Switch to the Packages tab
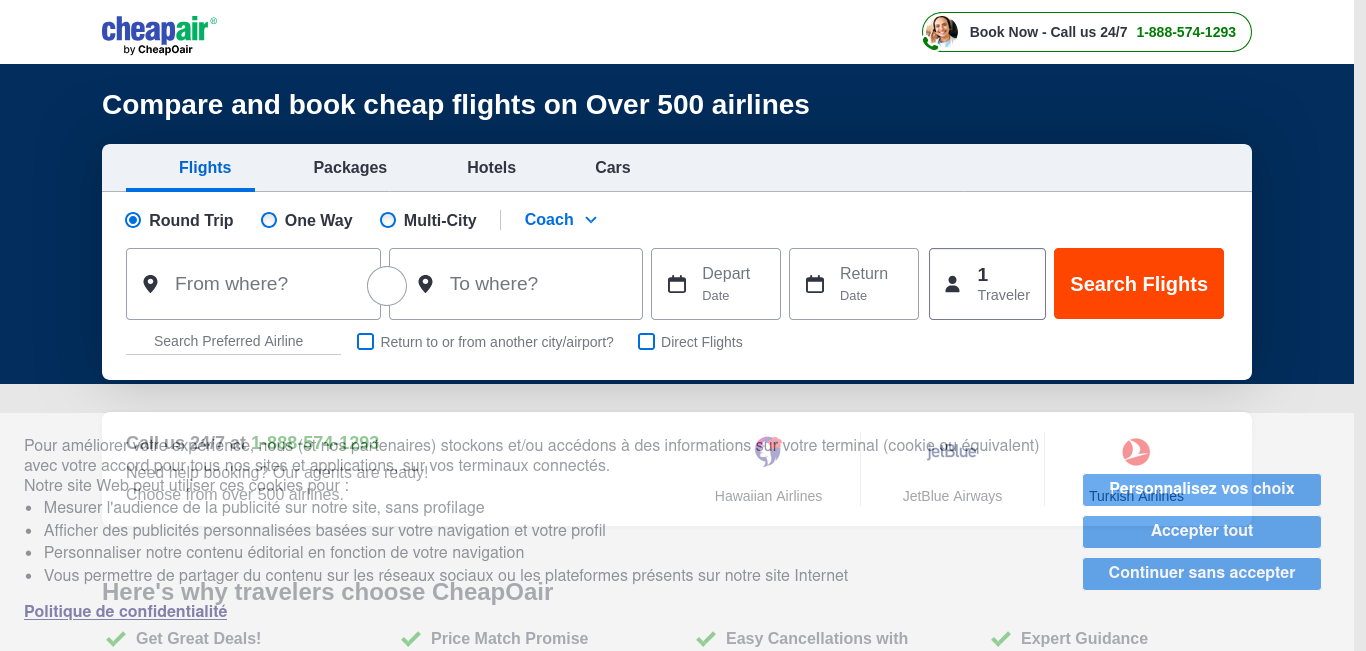 point(350,168)
